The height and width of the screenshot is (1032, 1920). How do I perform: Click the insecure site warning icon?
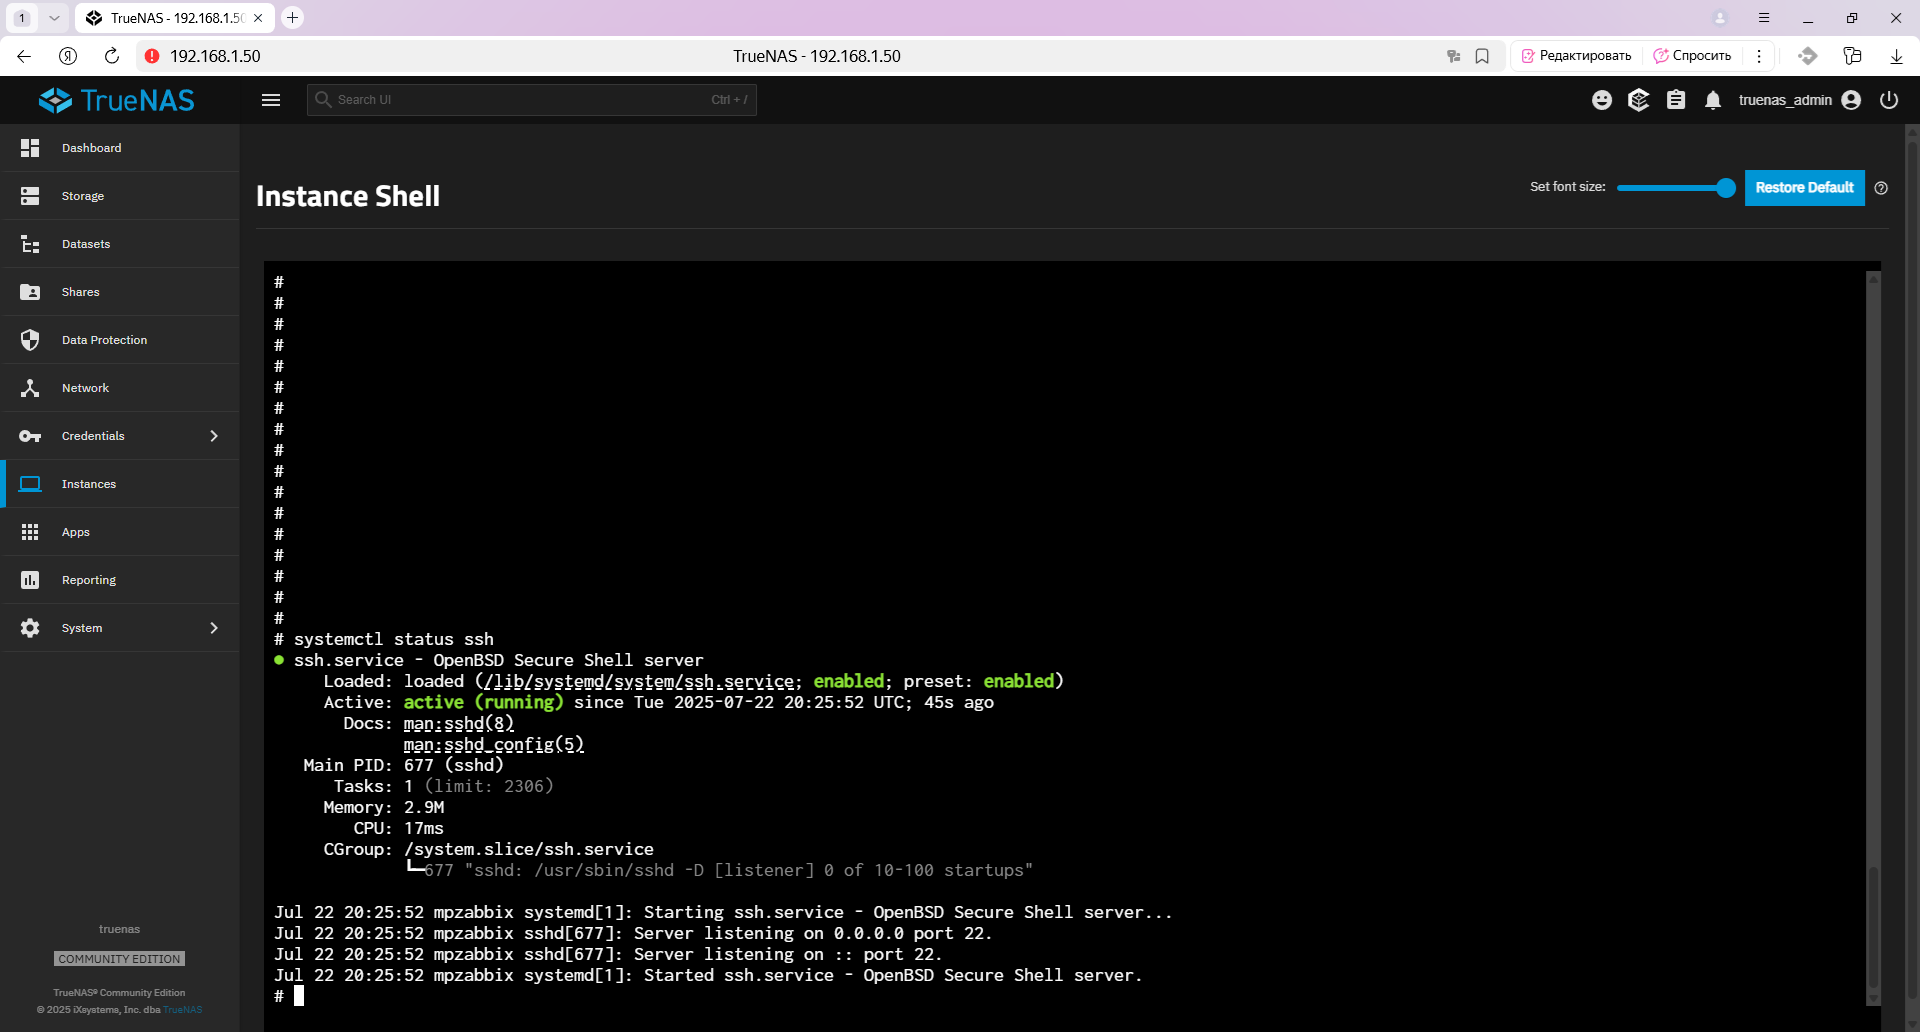click(152, 56)
